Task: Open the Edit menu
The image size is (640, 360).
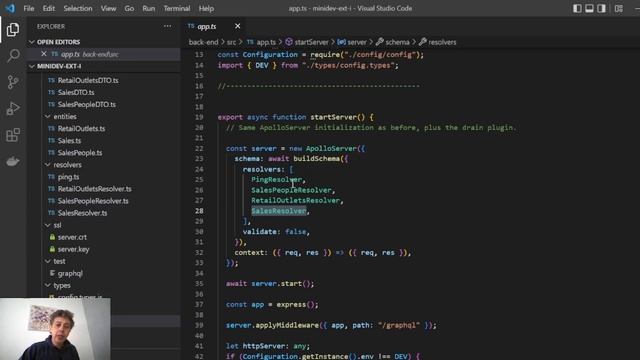Action: [49, 8]
